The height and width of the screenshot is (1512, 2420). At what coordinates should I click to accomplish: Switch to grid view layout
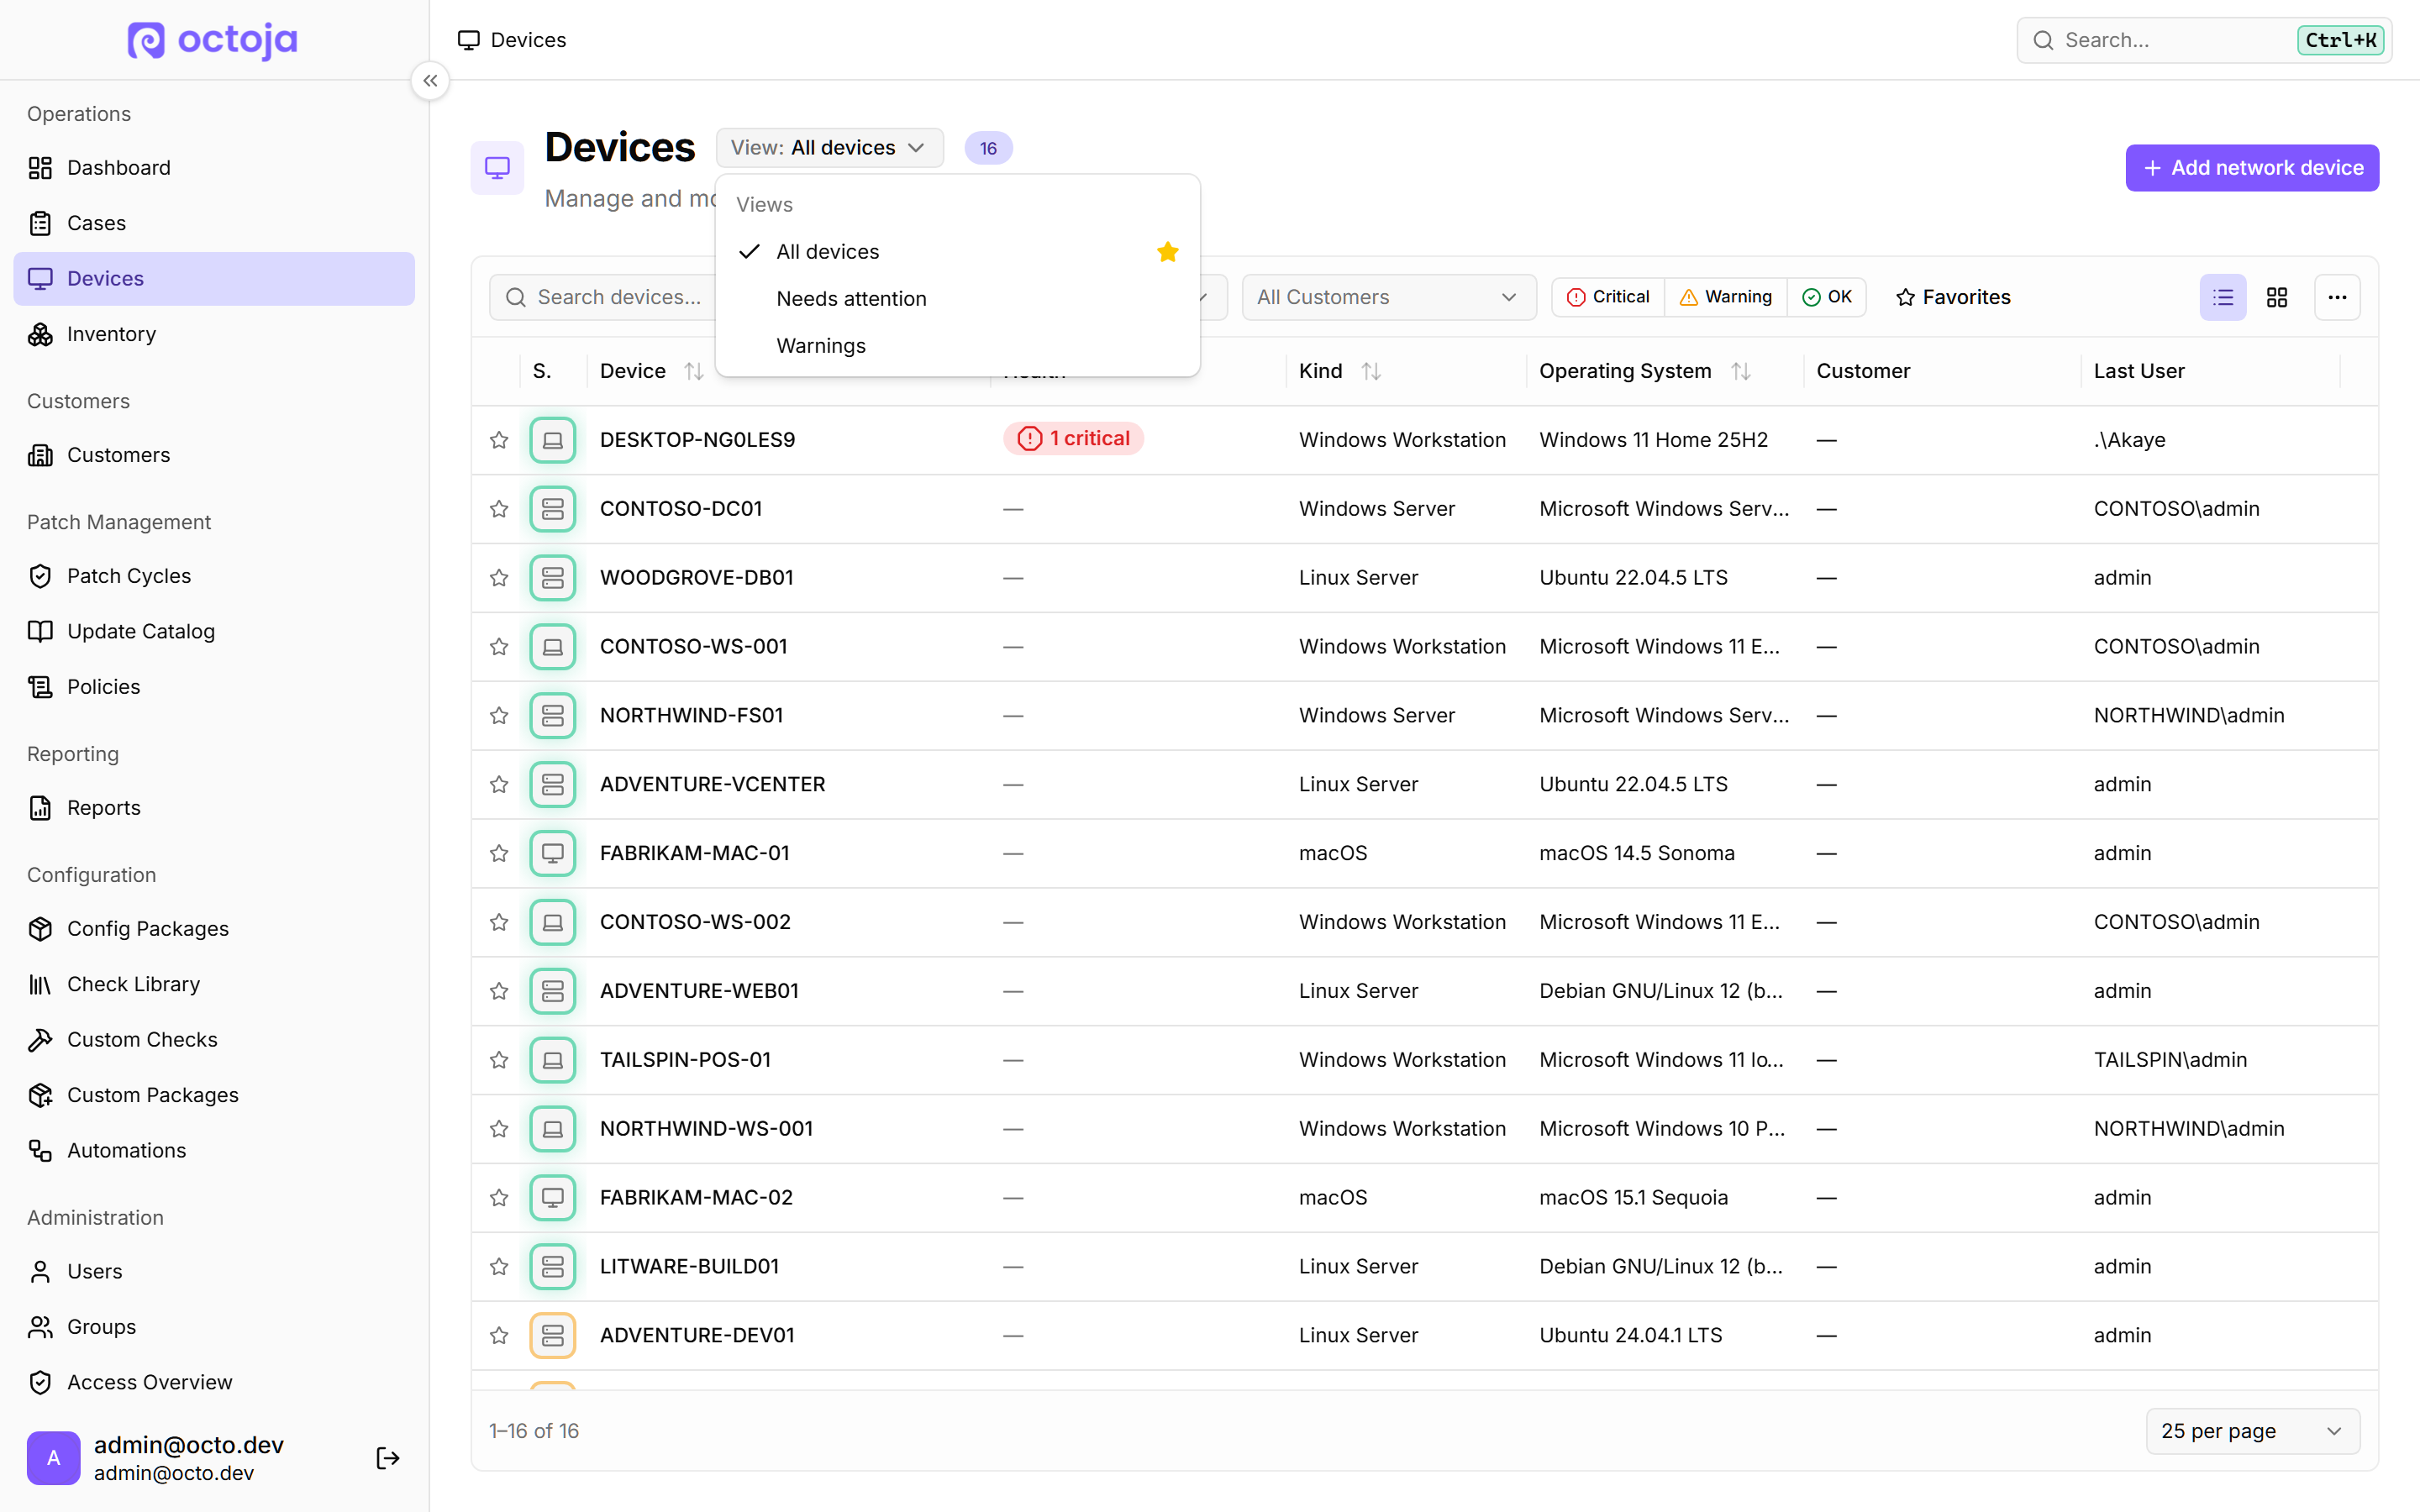[2277, 297]
